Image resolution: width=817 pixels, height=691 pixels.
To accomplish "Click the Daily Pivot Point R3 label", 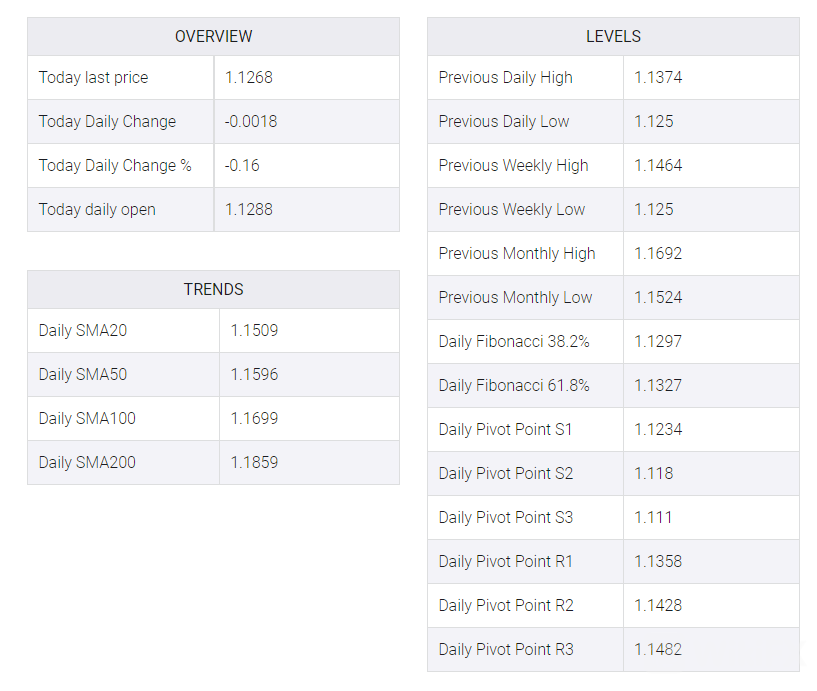I will click(x=506, y=649).
